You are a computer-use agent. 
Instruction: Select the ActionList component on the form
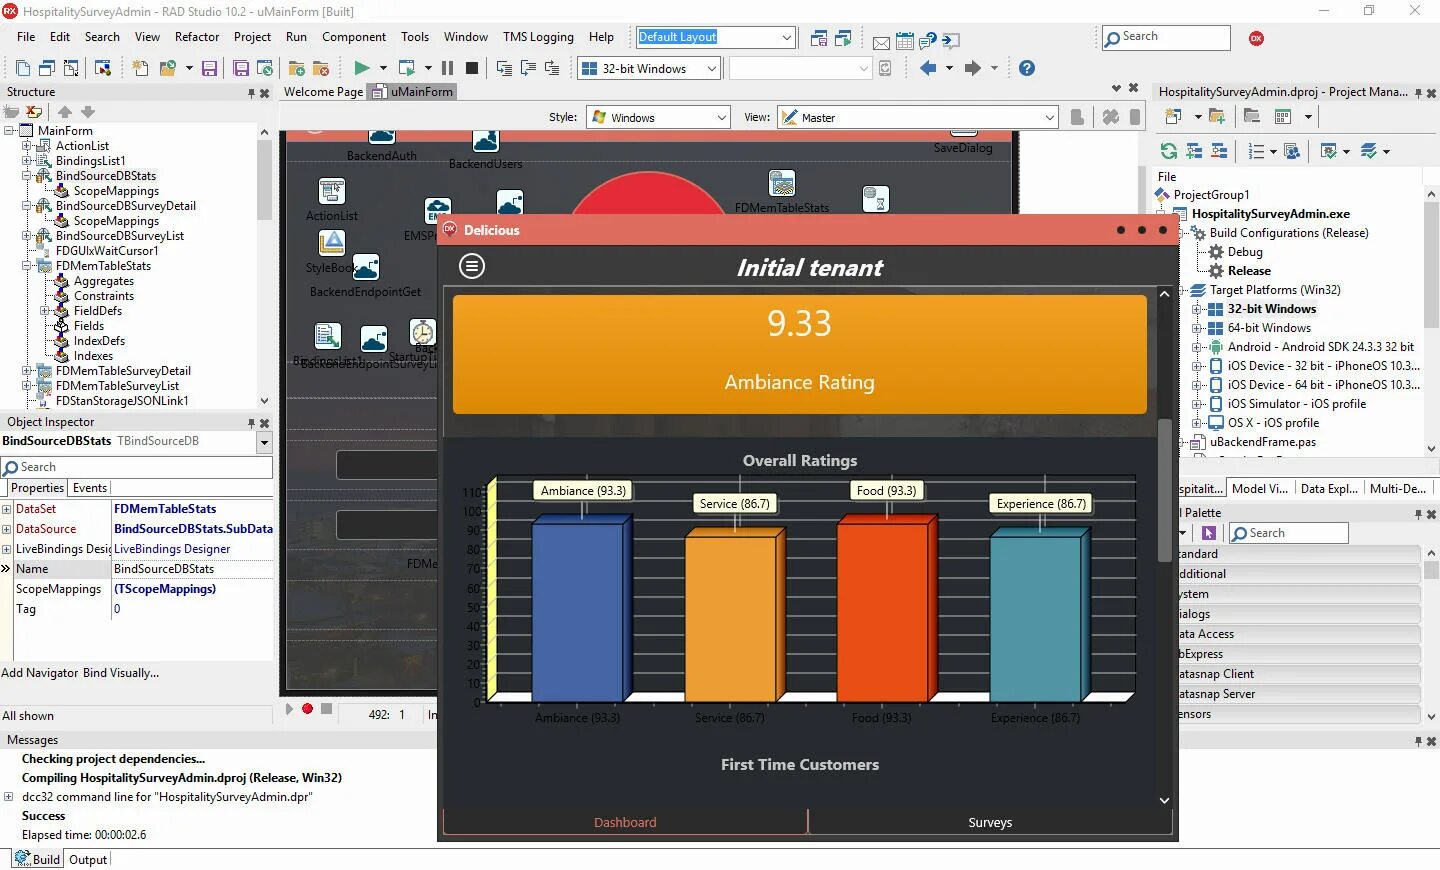[x=332, y=191]
